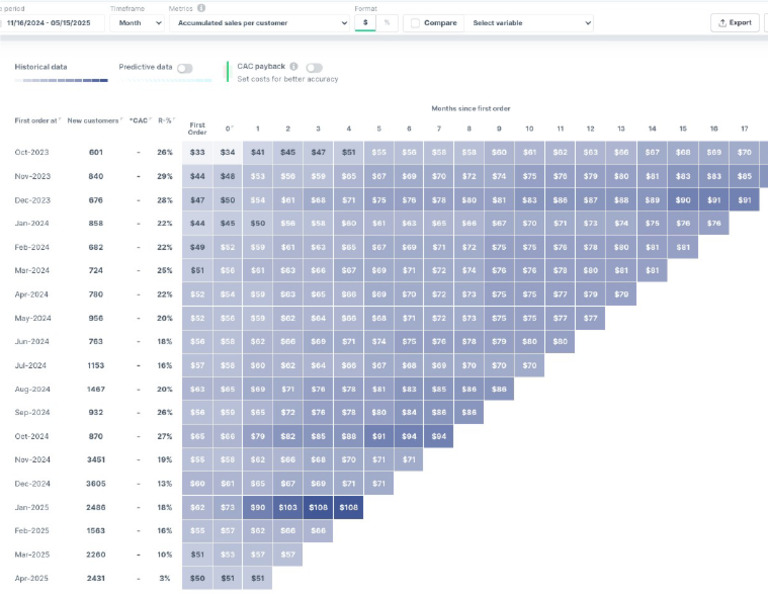
Task: Click the Predictive data legend gradient
Action: click(x=165, y=80)
